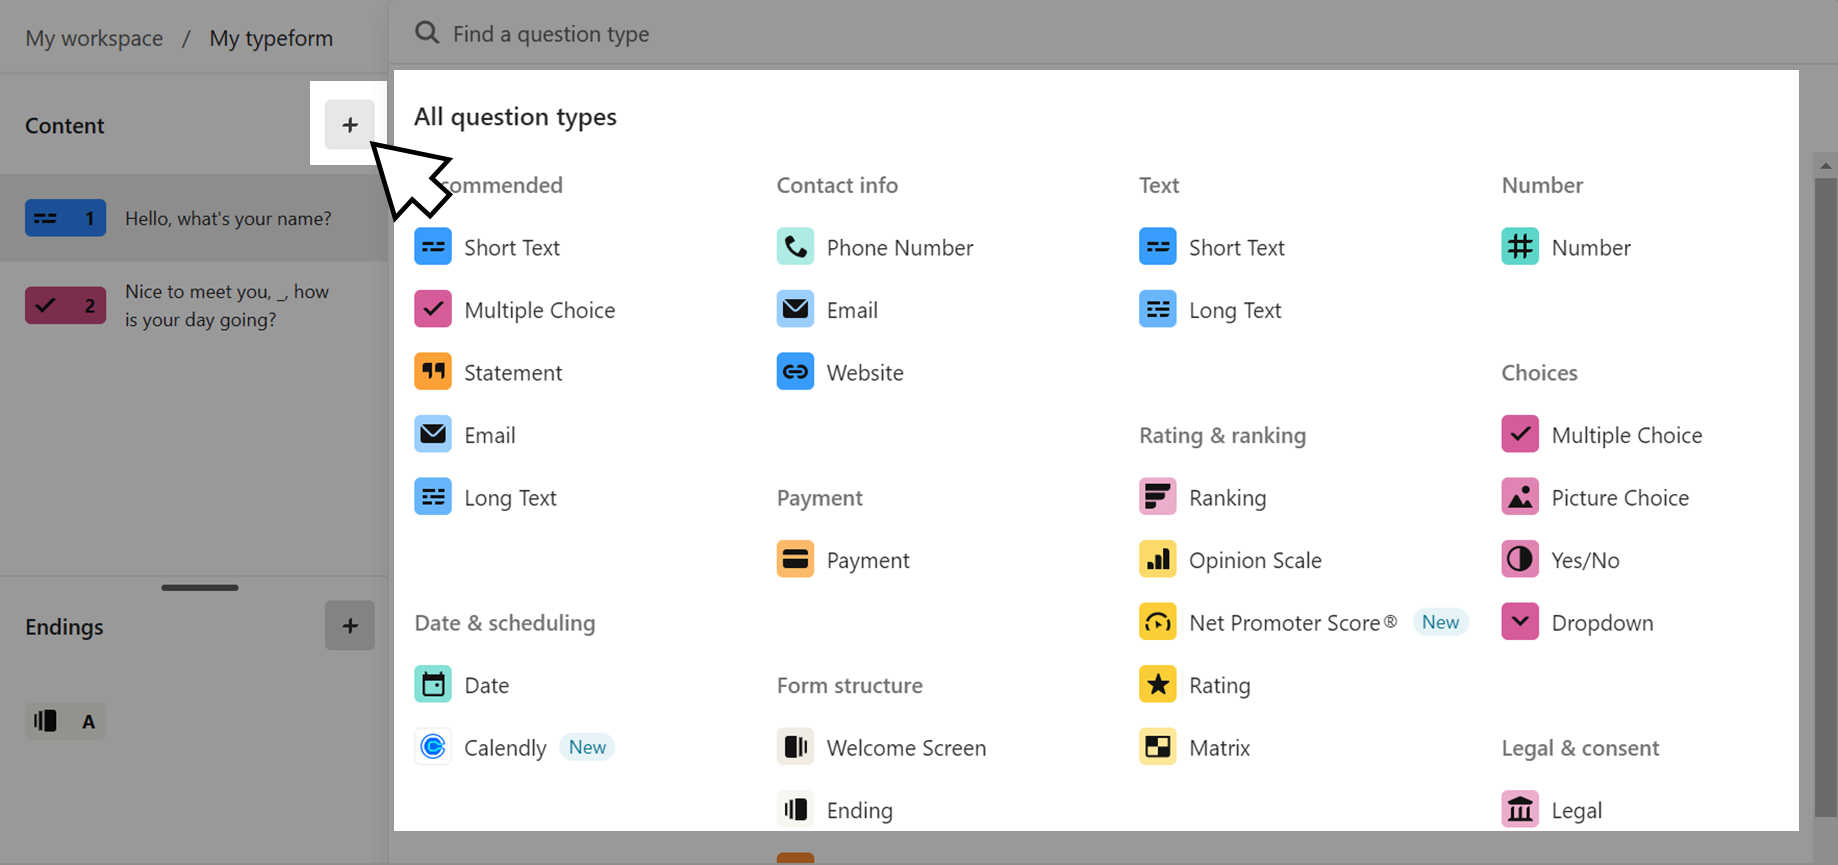Pick the star Rating icon
Viewport: 1838px width, 865px height.
click(x=1157, y=685)
